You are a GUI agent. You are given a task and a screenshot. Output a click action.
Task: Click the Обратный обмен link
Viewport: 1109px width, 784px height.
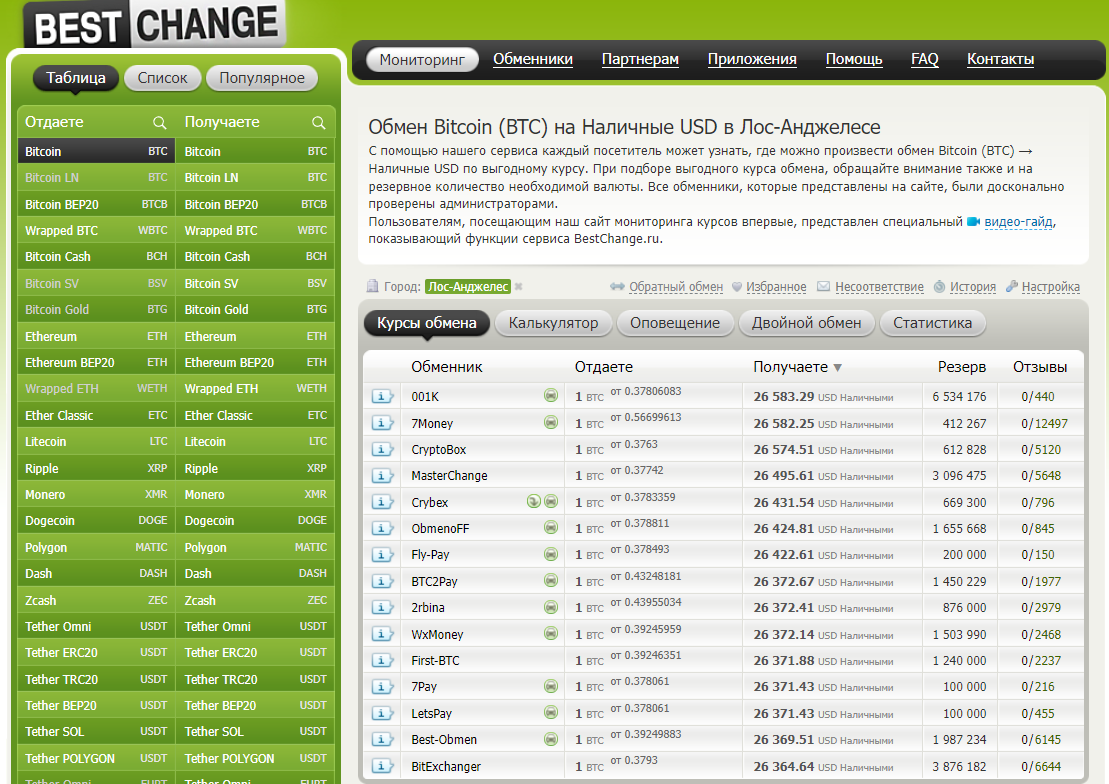(x=676, y=287)
